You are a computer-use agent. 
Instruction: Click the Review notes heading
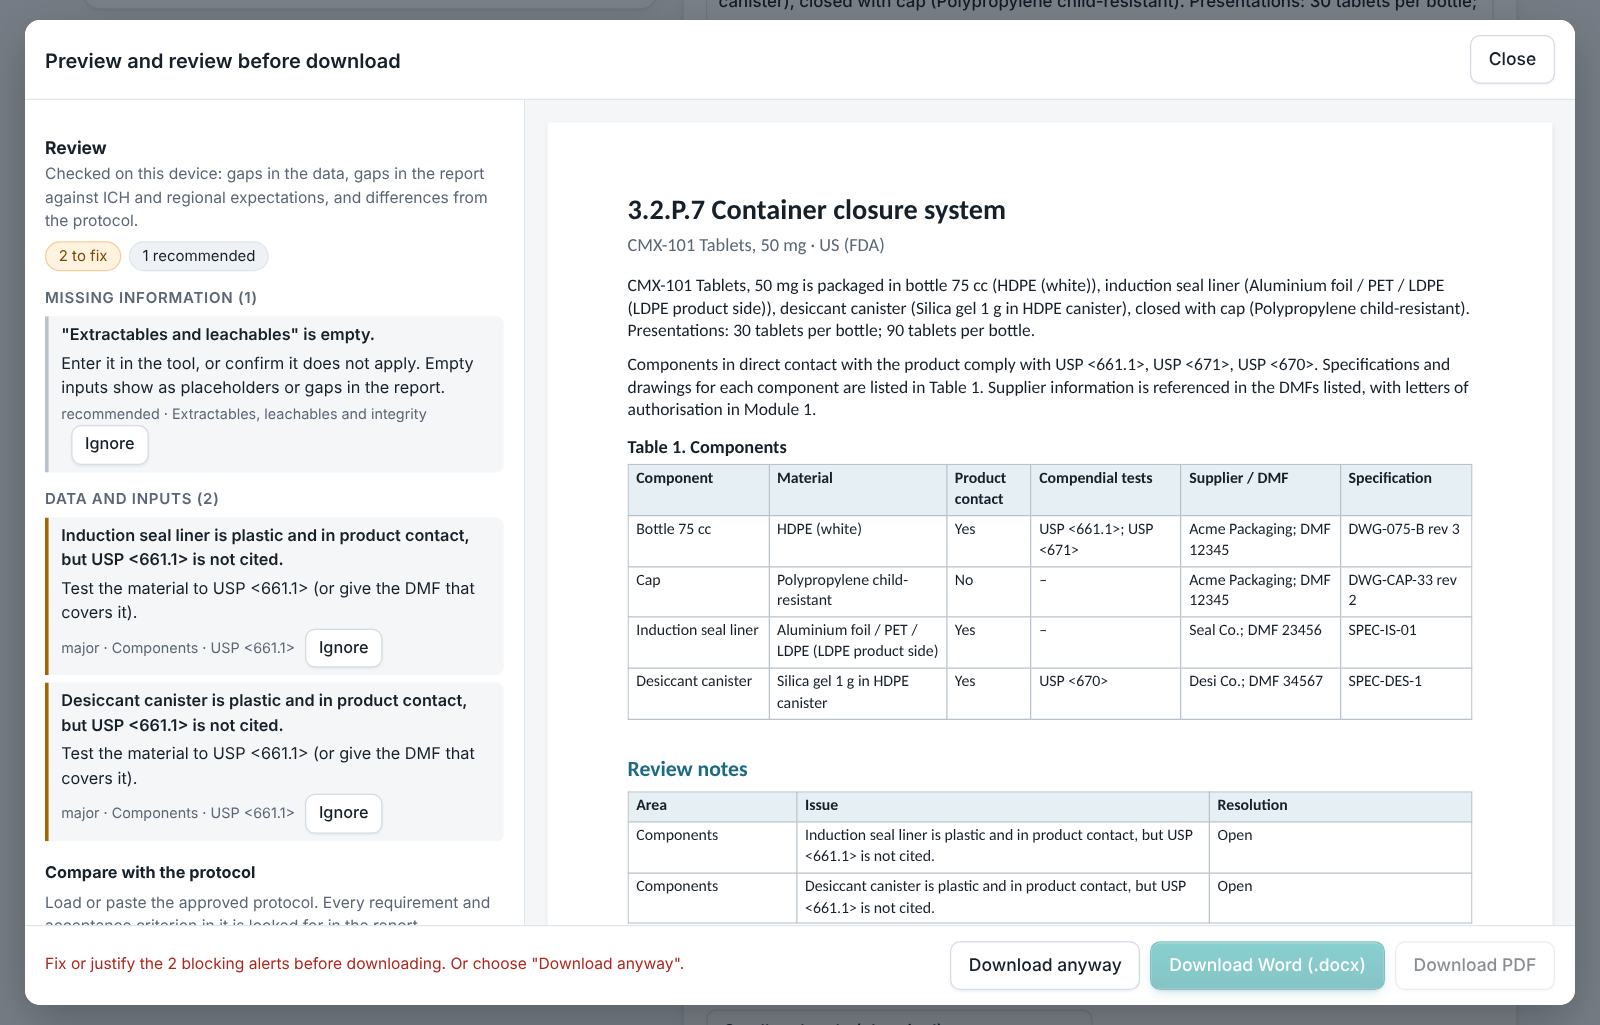687,769
